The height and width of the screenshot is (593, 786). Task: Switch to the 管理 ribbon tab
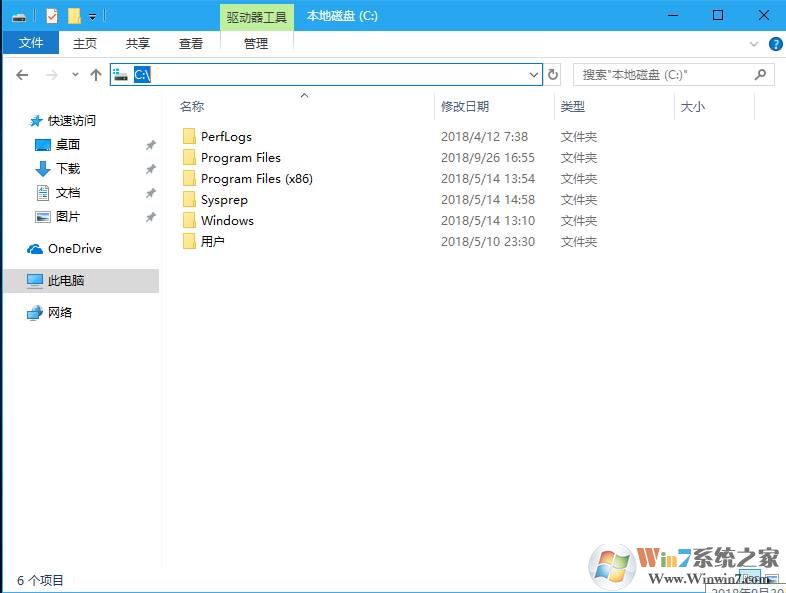coord(256,43)
